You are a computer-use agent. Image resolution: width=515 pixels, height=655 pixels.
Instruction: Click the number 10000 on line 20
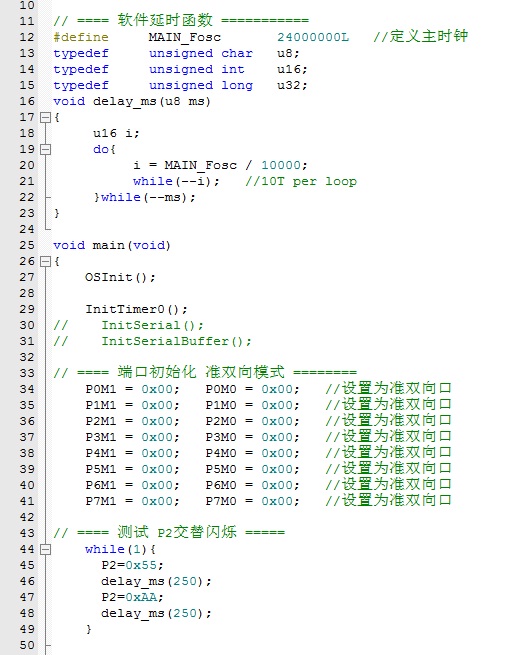[281, 165]
